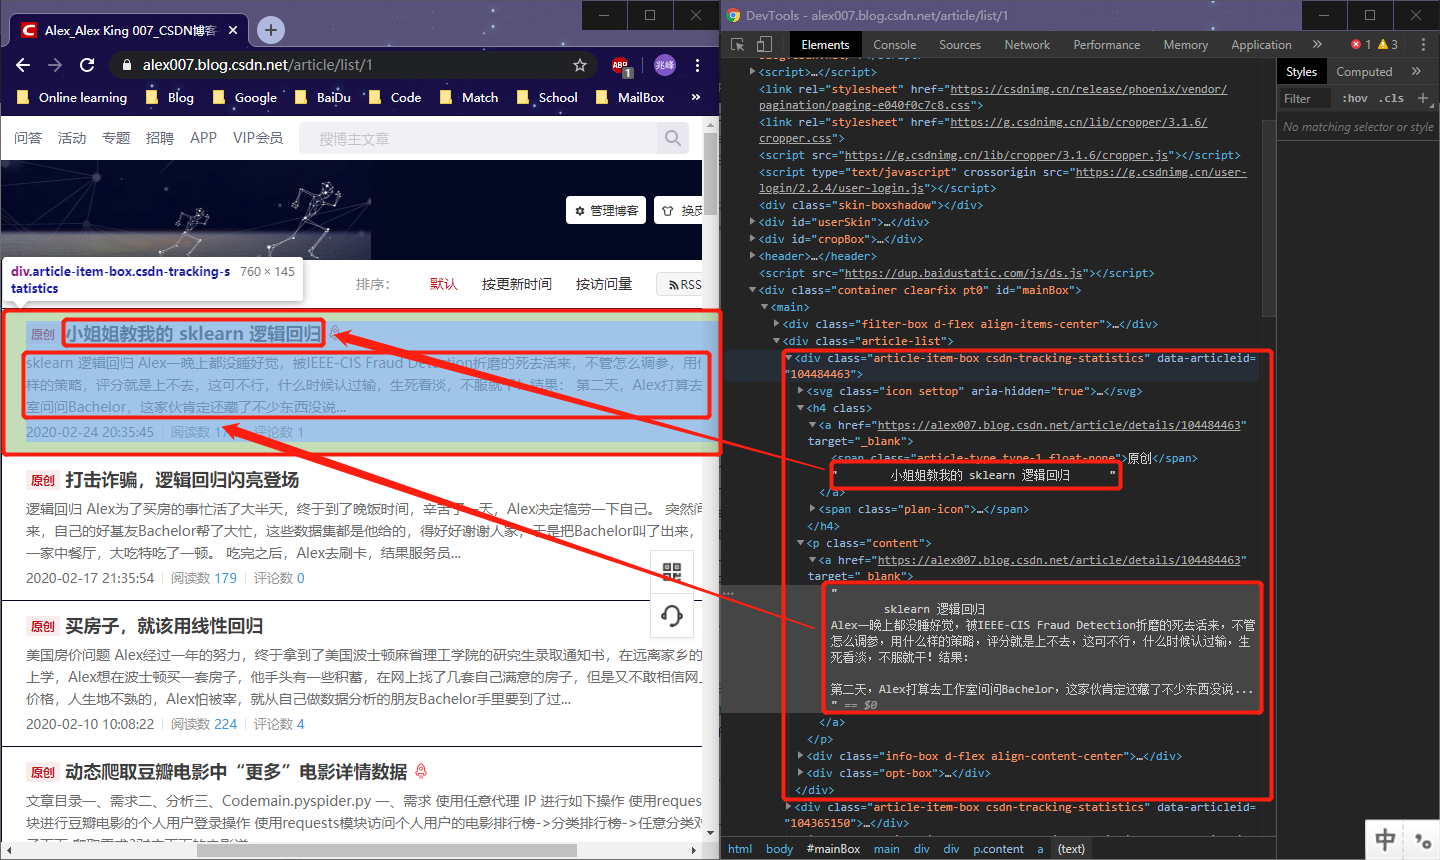Open the hidden panels chevron in DevTools

pos(1318,44)
